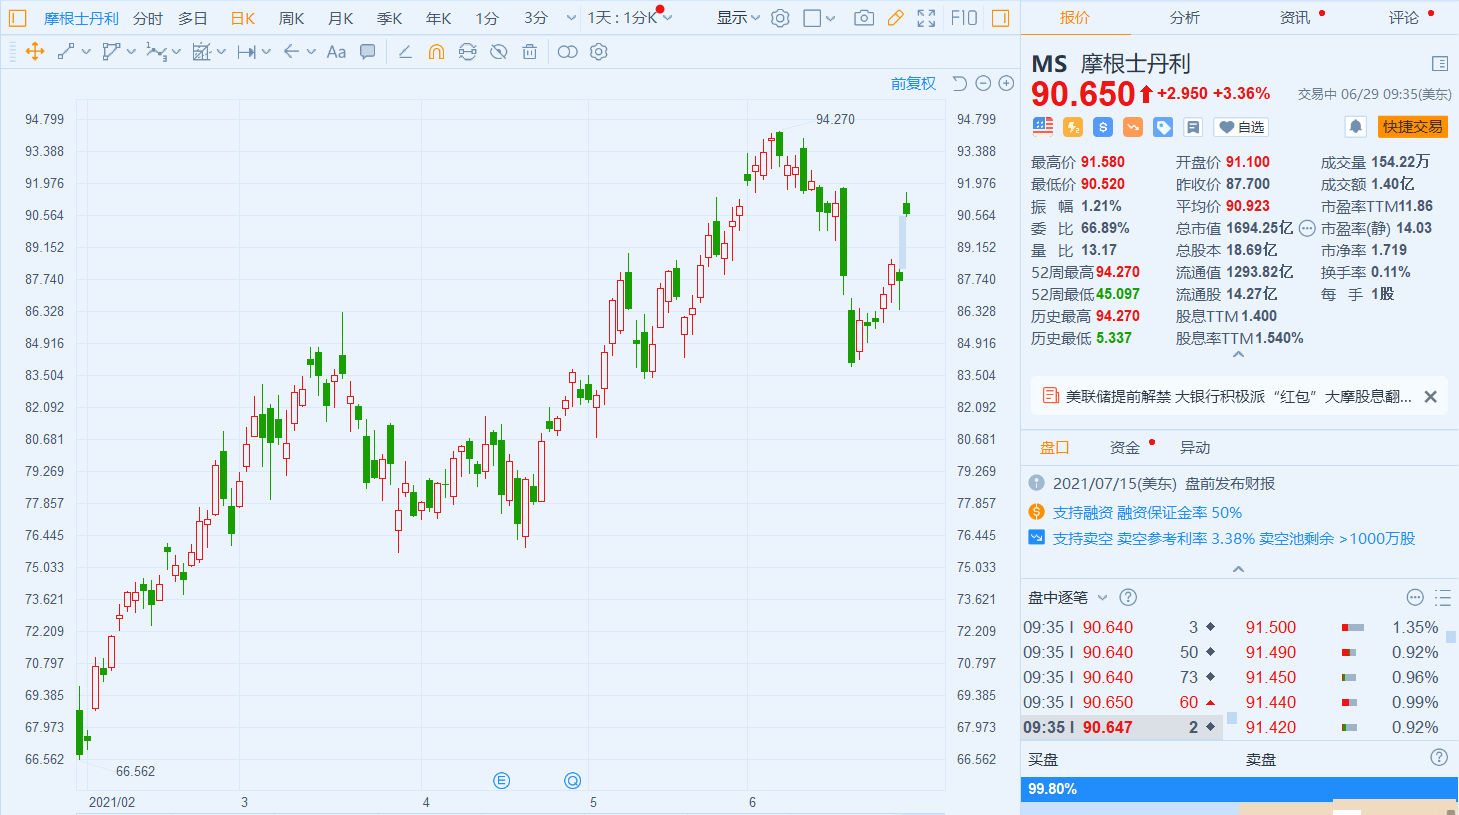
Task: Undo the chart zoom with reset arrow
Action: pos(960,84)
